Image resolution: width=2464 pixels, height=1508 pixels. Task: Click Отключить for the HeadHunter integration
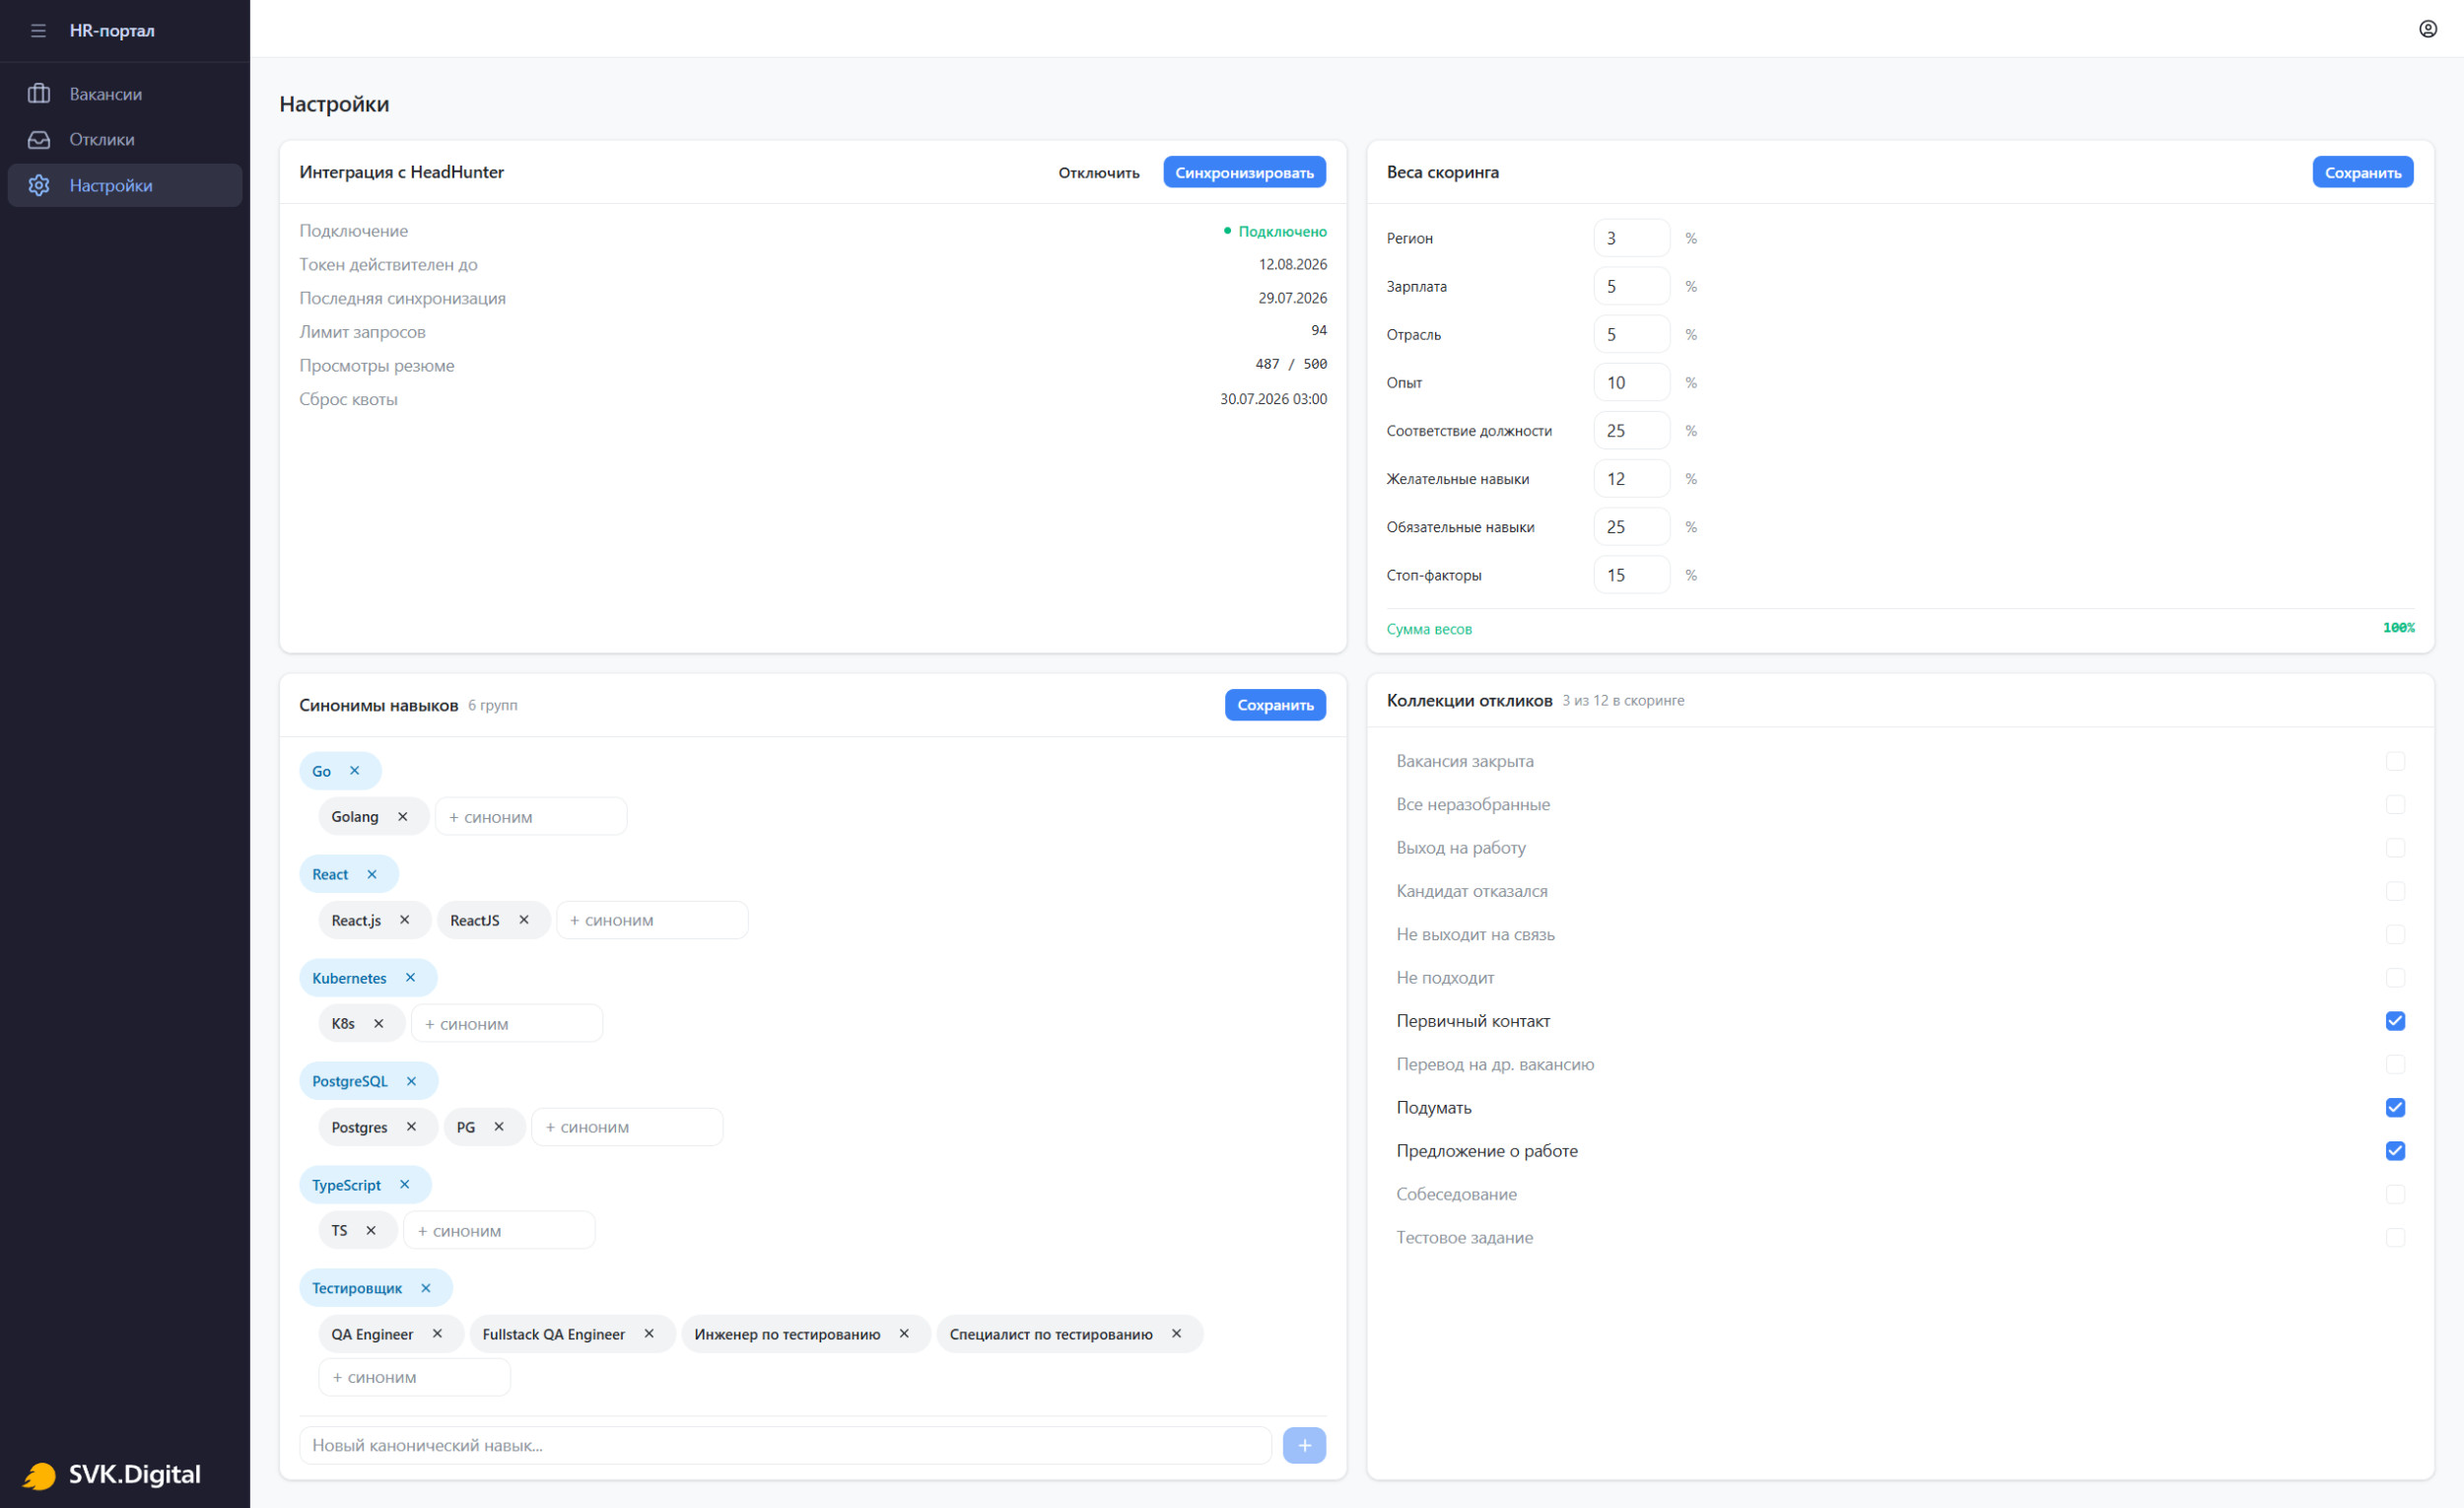(1099, 172)
